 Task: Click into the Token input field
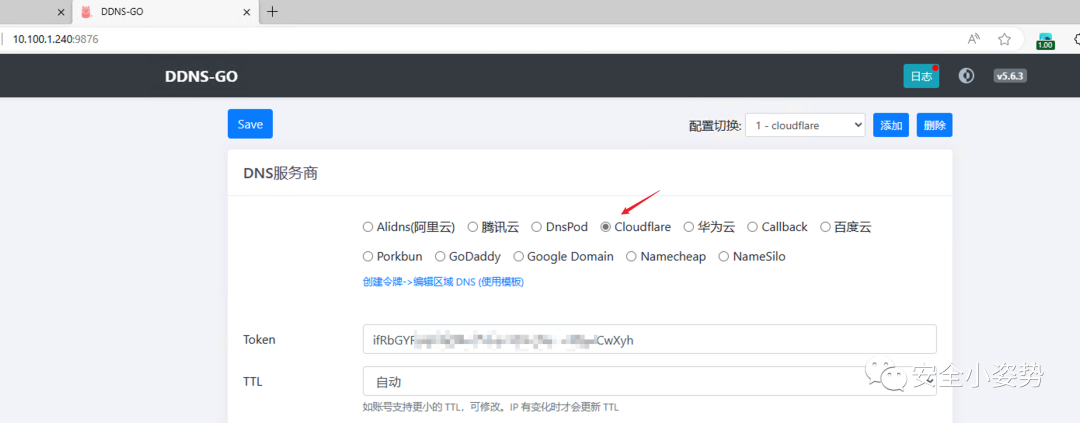[x=650, y=340]
